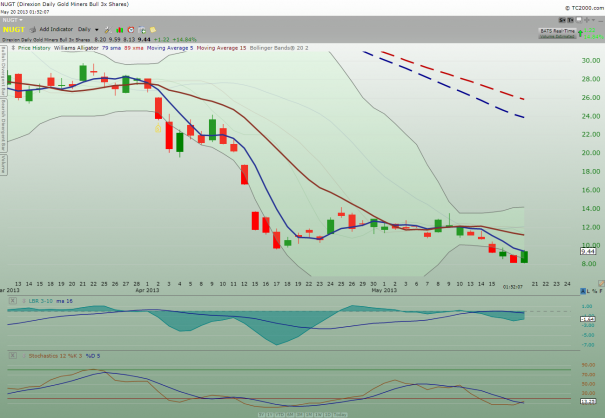Click the Bollinger Bands 20 2 legend label

tap(279, 48)
